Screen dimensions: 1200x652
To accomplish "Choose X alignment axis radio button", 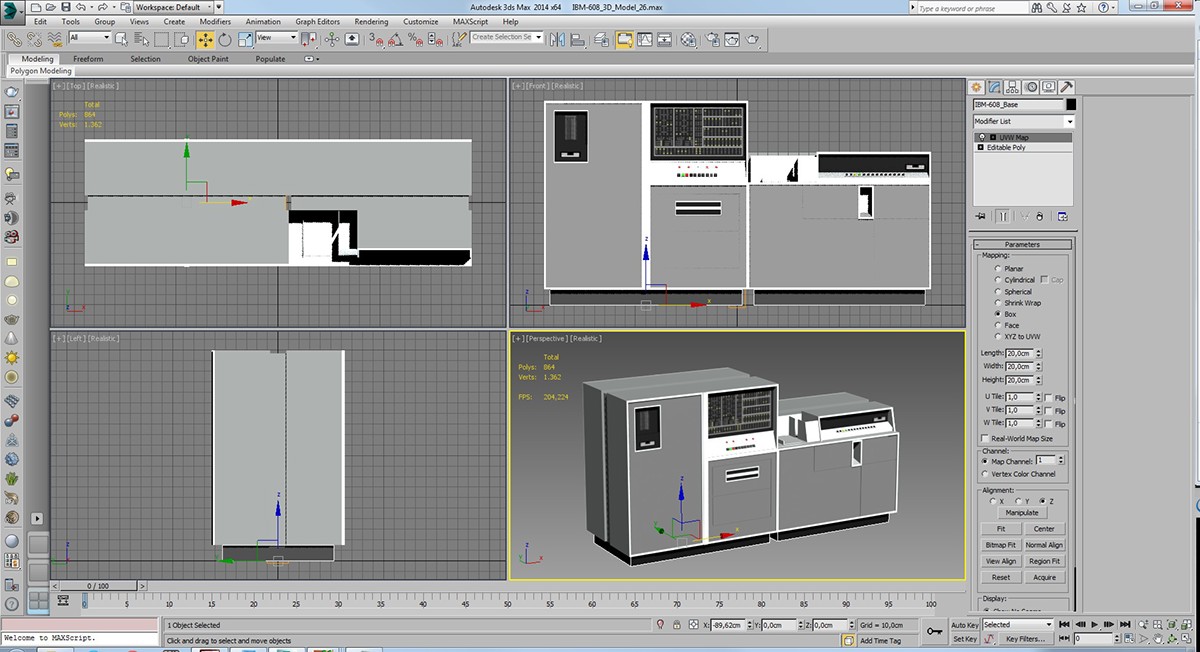I will [993, 501].
